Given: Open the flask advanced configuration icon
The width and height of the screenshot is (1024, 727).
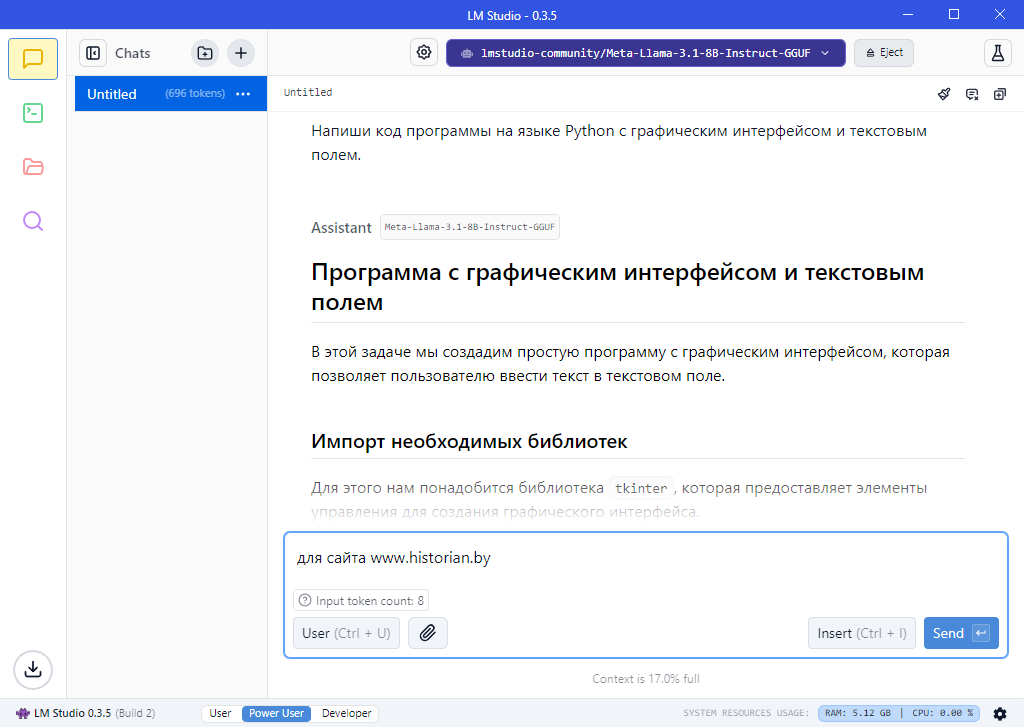Looking at the screenshot, I should click(997, 53).
